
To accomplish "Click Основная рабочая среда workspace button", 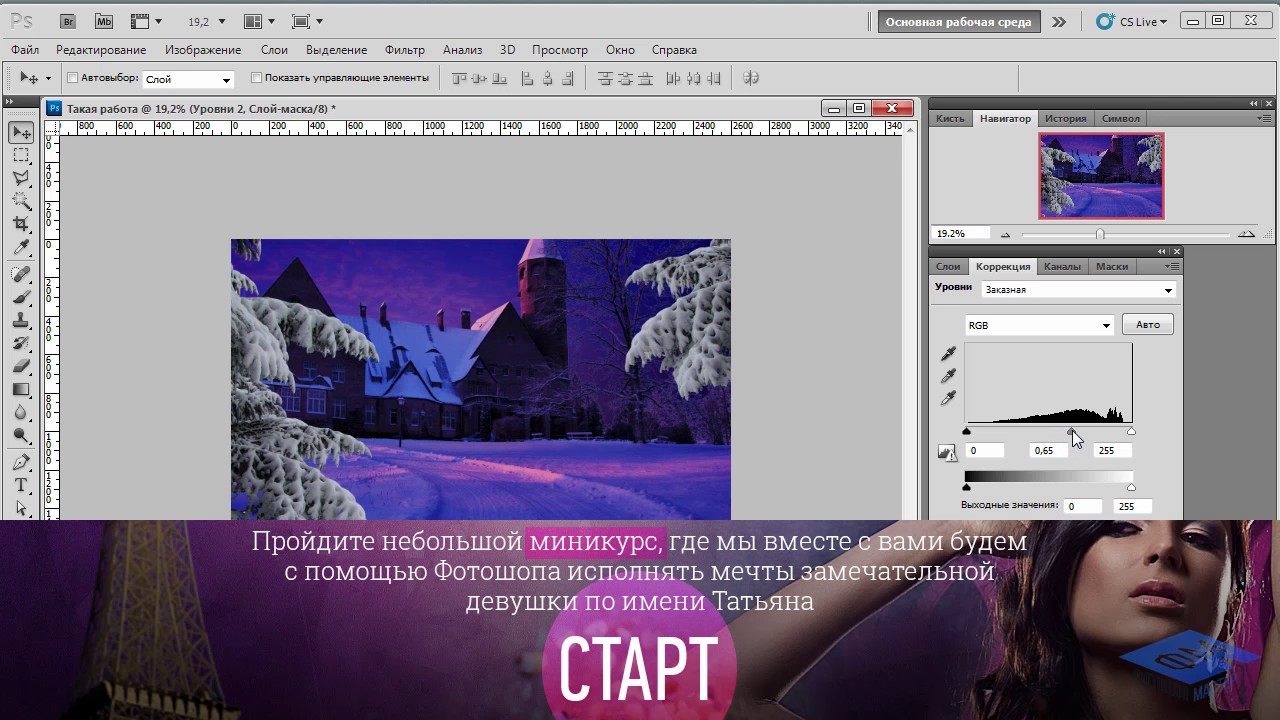I will tap(958, 22).
